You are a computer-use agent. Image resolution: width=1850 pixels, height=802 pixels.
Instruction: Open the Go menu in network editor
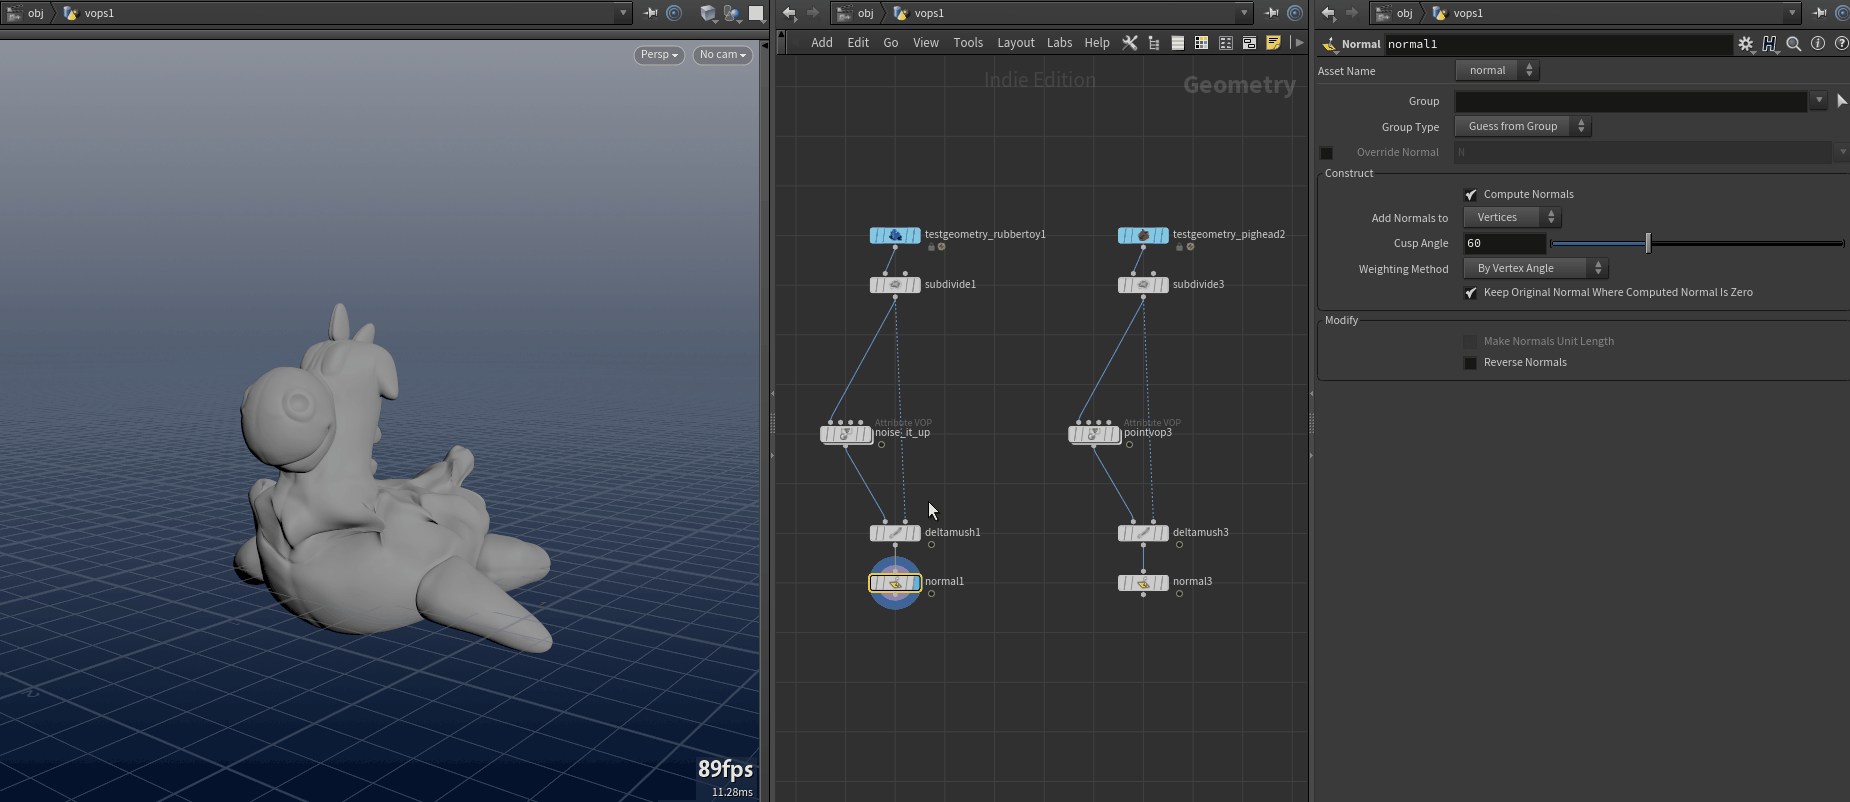point(891,43)
